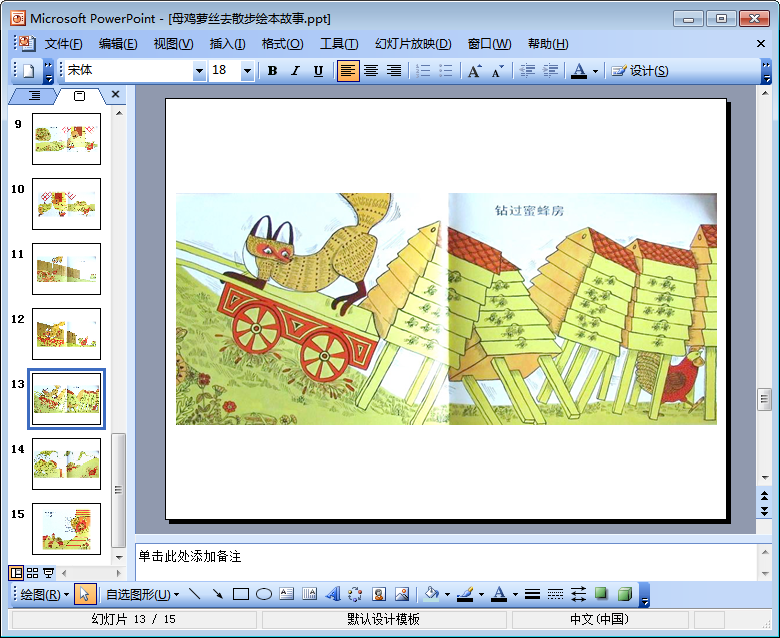Close the slide thumbnail pane

point(115,94)
